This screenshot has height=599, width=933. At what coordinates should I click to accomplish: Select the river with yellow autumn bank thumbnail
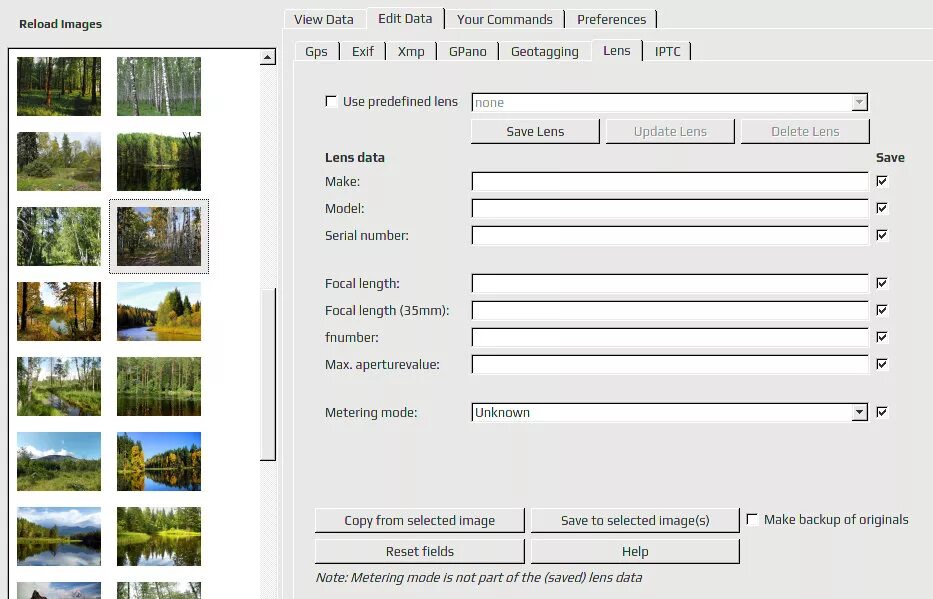pyautogui.click(x=159, y=311)
